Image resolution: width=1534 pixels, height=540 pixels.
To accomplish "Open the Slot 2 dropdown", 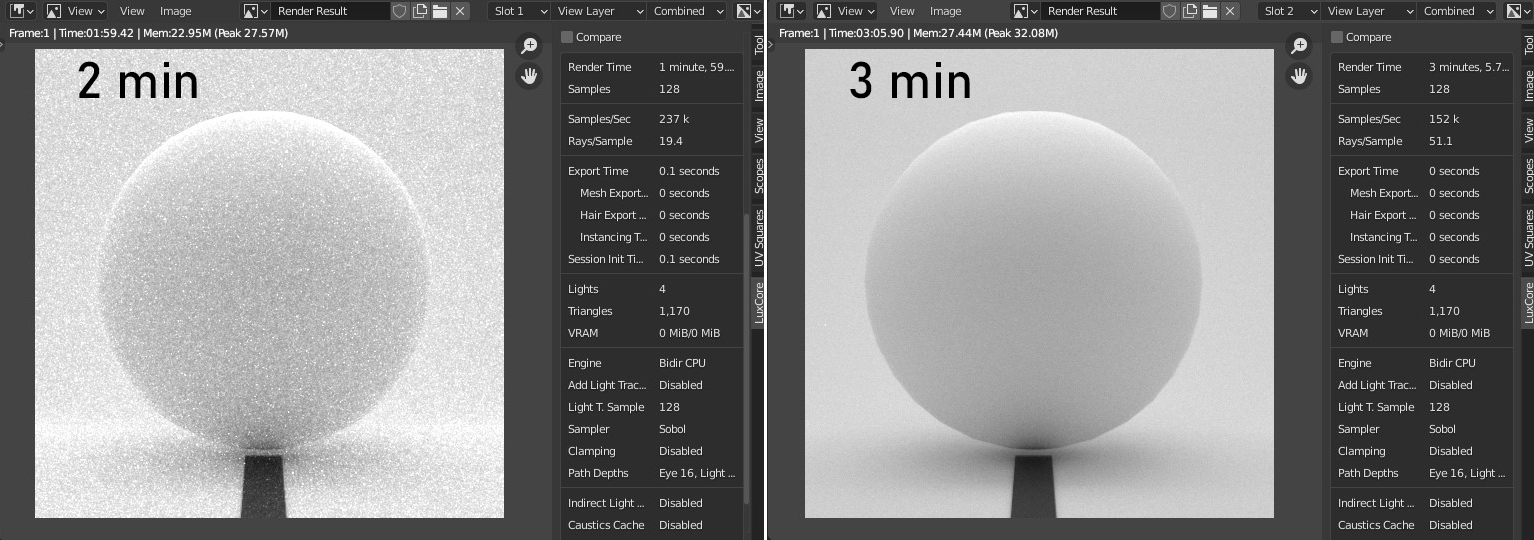I will tap(1290, 11).
